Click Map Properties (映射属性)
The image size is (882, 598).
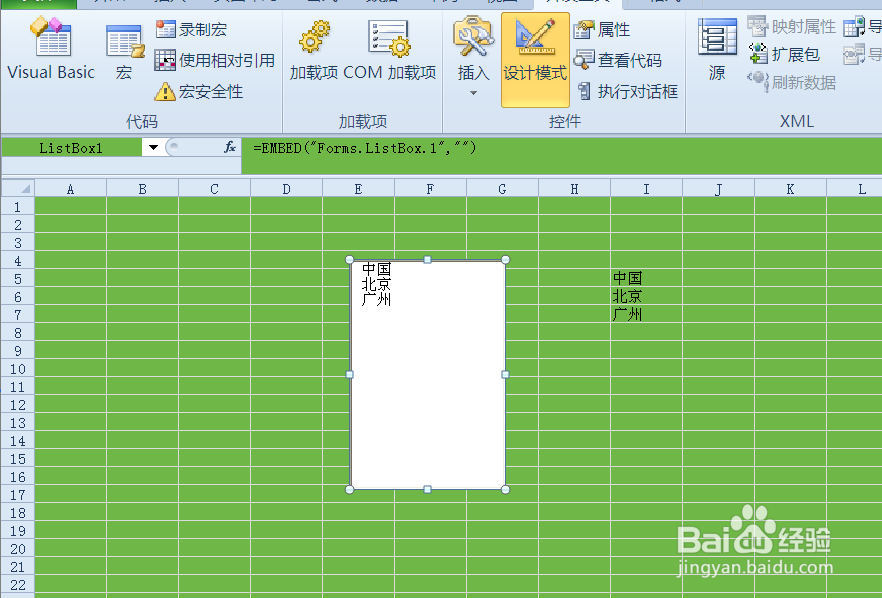coord(791,26)
